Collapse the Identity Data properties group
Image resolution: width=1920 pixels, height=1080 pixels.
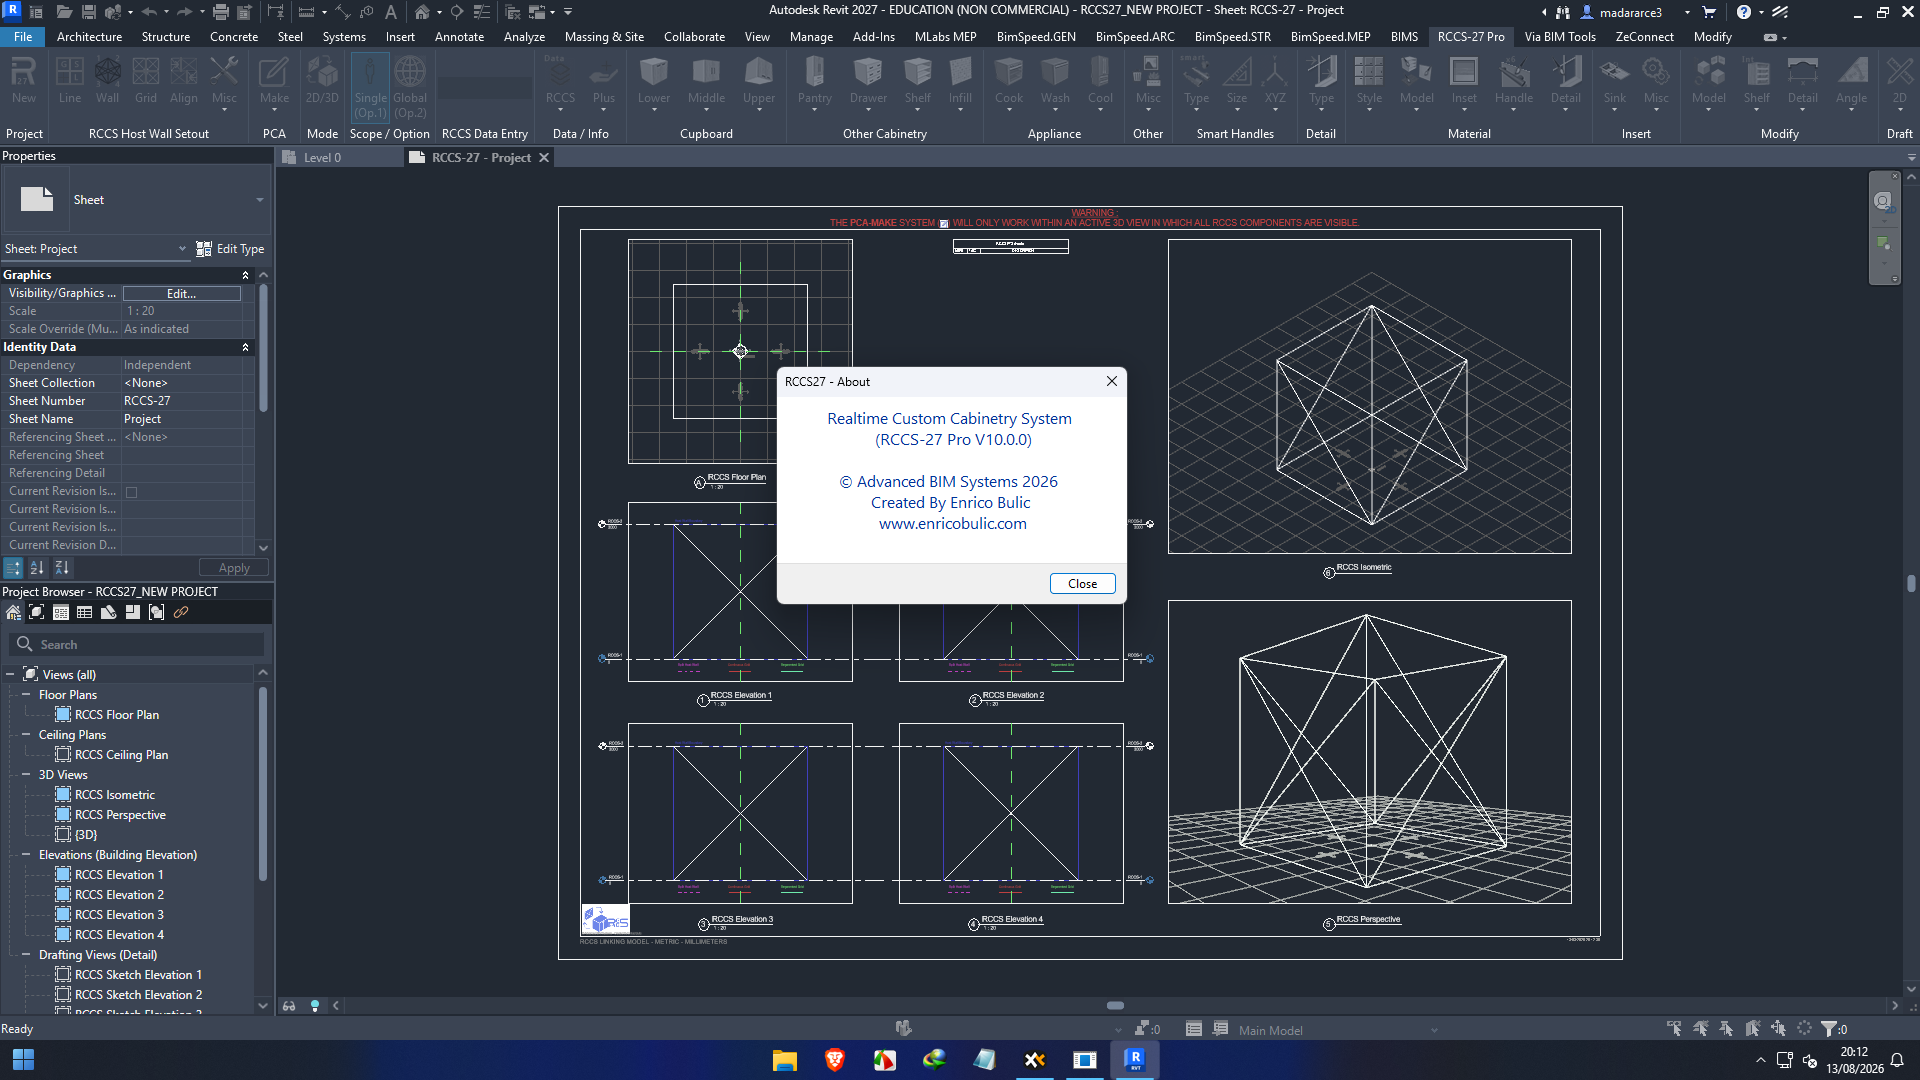pos(245,347)
